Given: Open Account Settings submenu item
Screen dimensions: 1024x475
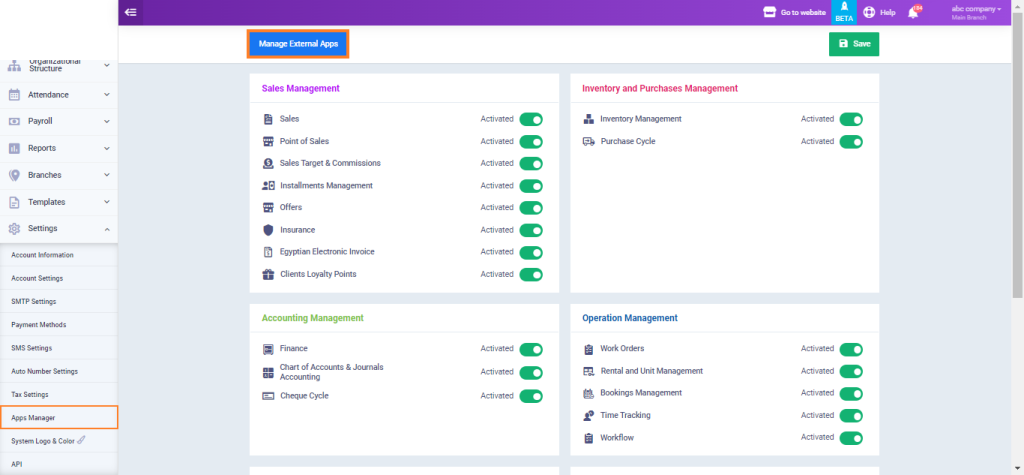Looking at the screenshot, I should click(x=59, y=278).
